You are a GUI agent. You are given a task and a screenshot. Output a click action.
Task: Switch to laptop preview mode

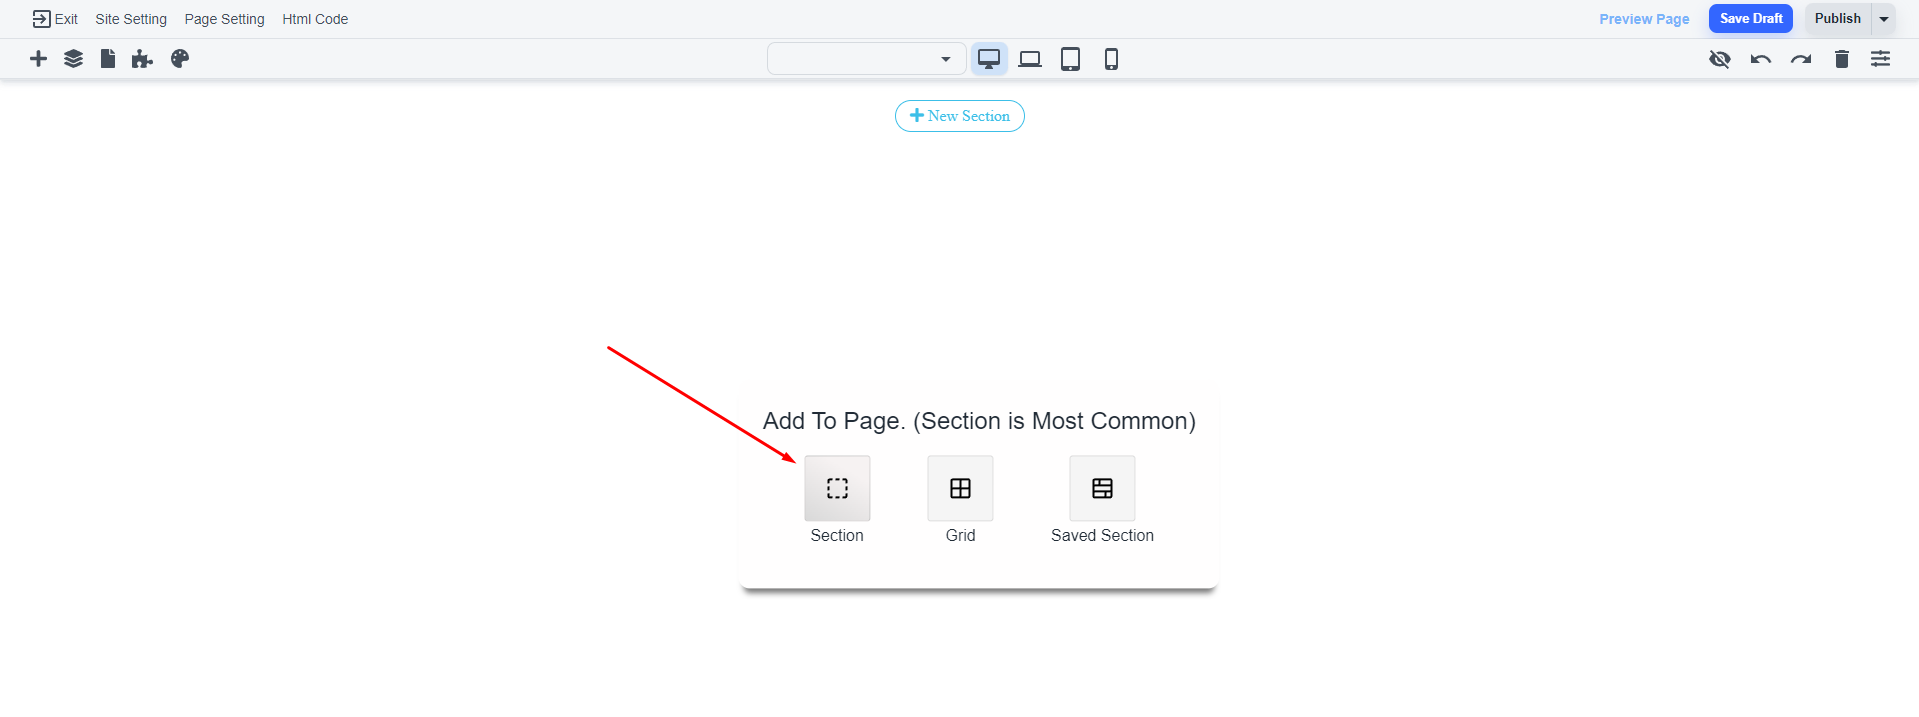pyautogui.click(x=1030, y=59)
